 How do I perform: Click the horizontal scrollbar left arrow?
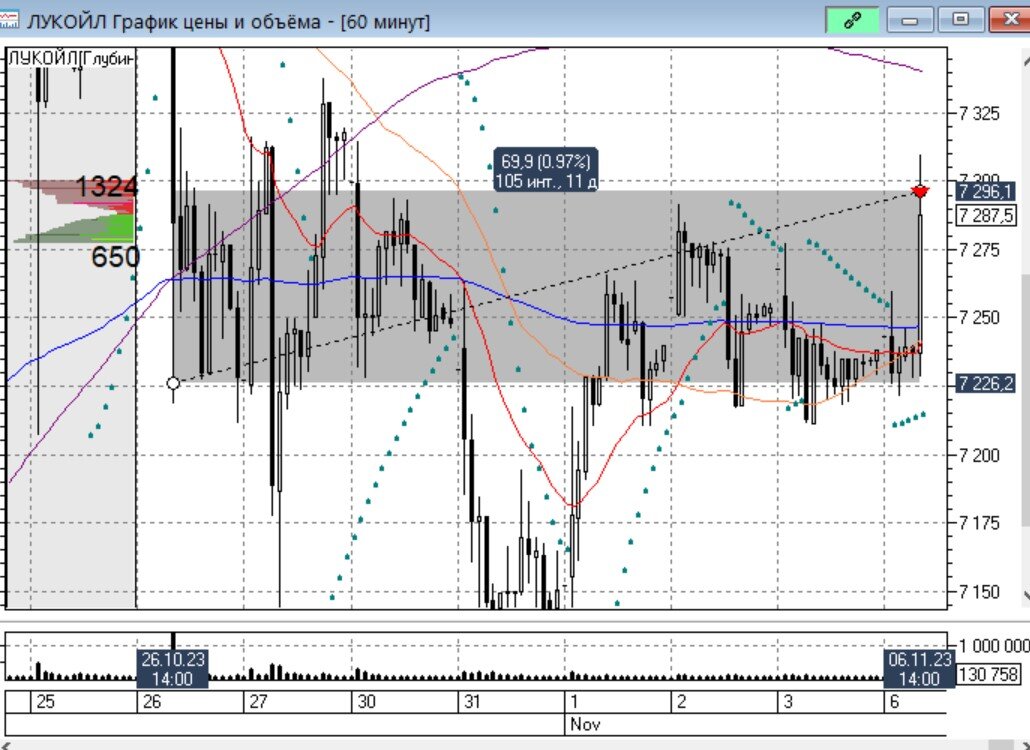point(5,746)
